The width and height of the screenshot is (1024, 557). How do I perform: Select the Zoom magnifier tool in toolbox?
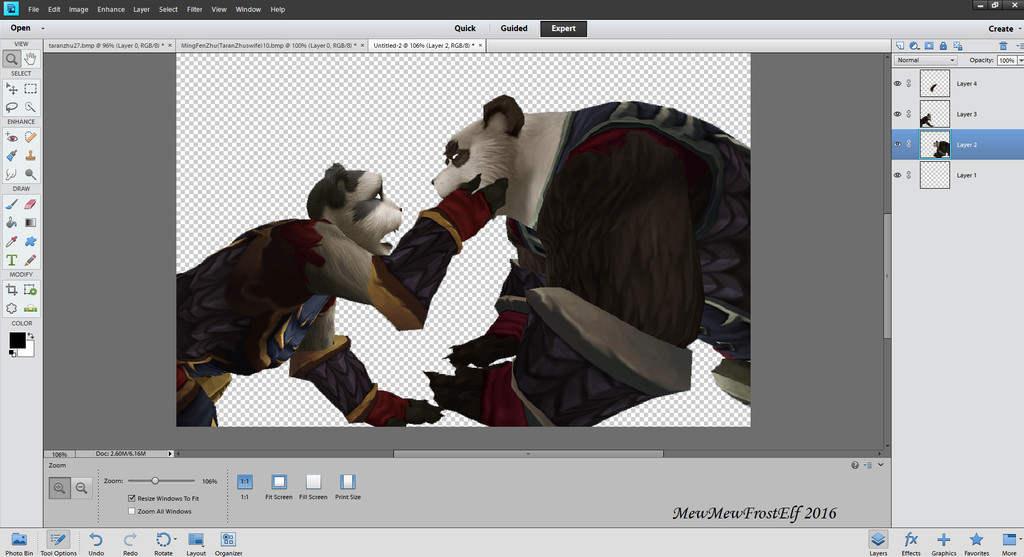12,59
